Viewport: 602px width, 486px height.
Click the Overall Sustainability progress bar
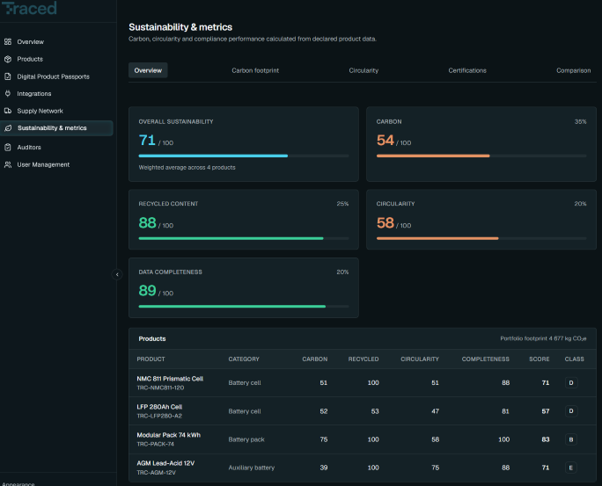243,156
